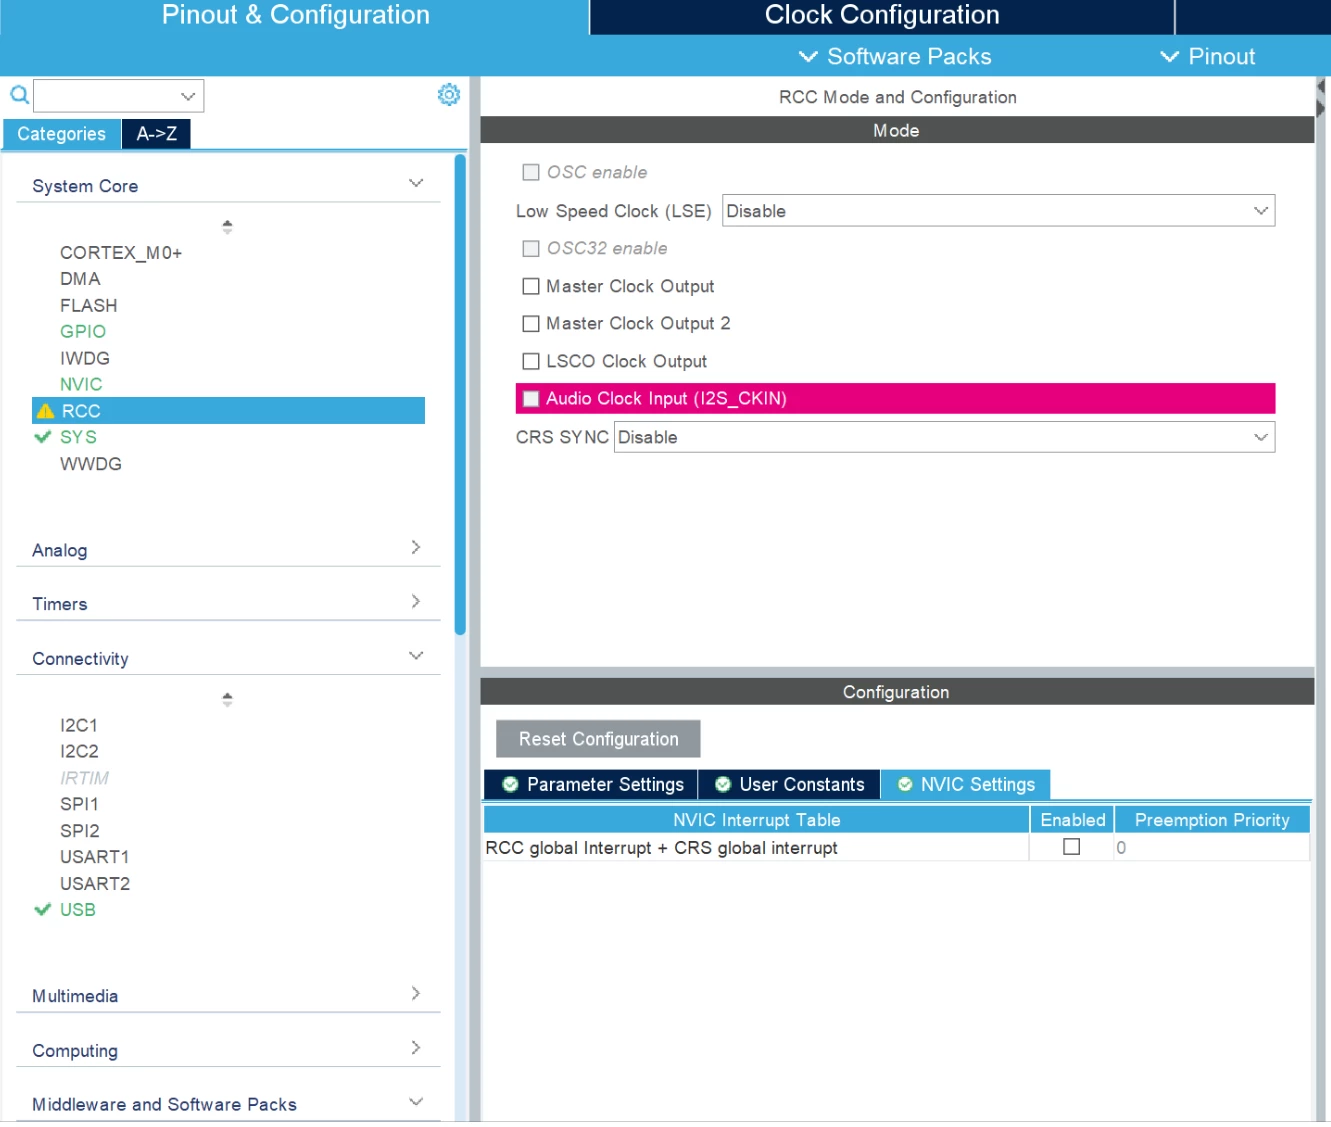Select the A->Z tab
1331x1127 pixels.
click(157, 134)
